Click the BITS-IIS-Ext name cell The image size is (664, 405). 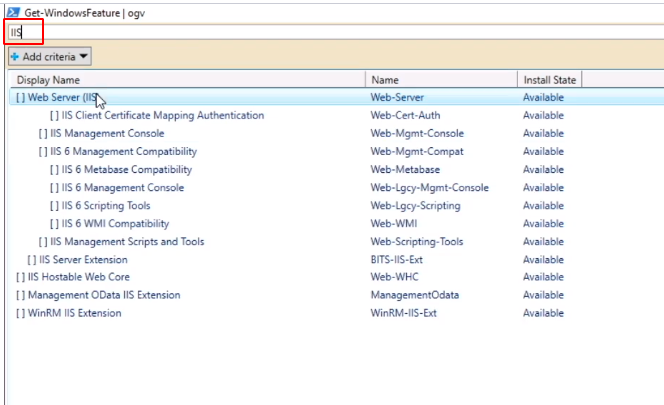coord(397,260)
